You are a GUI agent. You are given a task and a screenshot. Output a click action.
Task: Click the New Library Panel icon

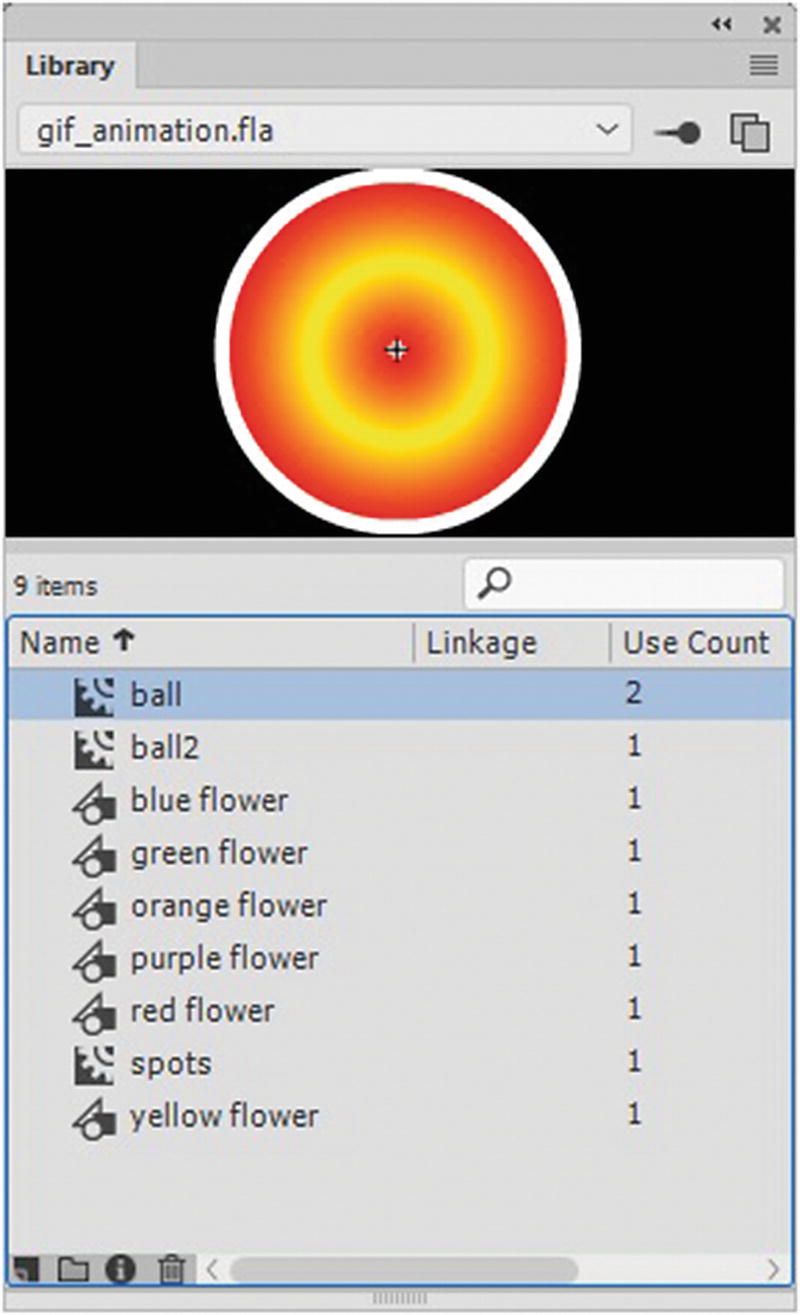coord(751,131)
